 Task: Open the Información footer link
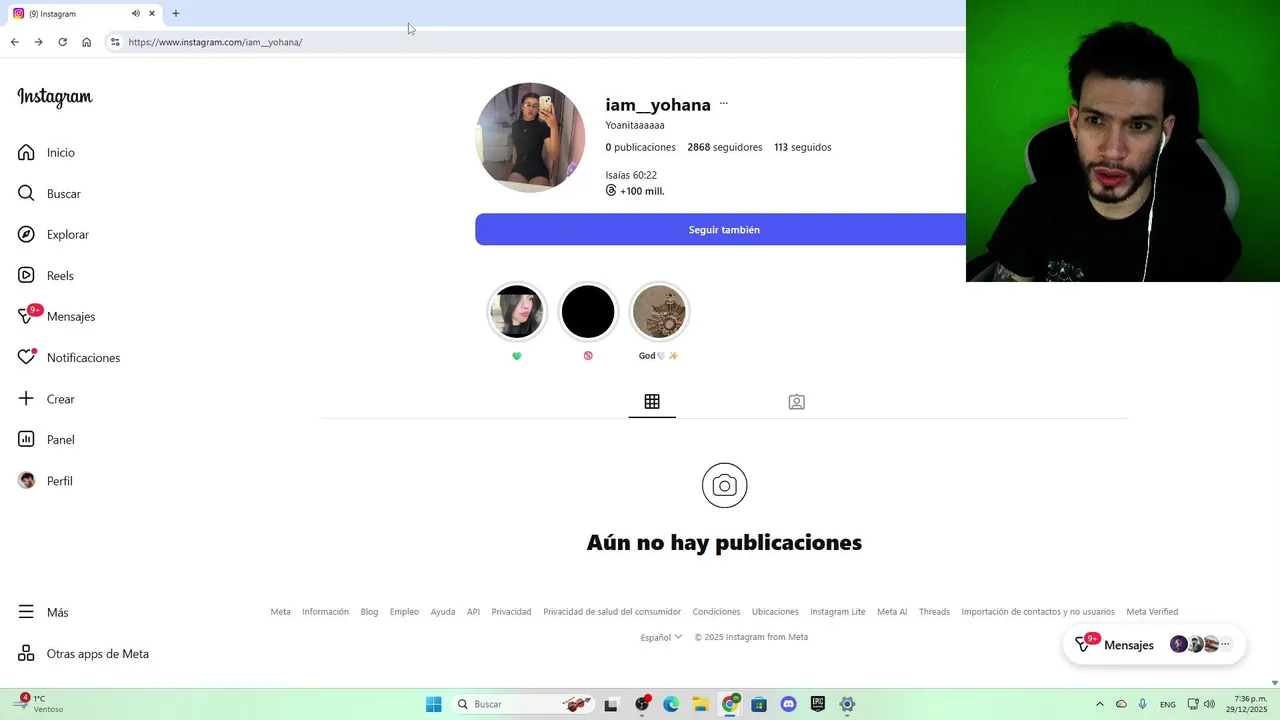pyautogui.click(x=325, y=612)
